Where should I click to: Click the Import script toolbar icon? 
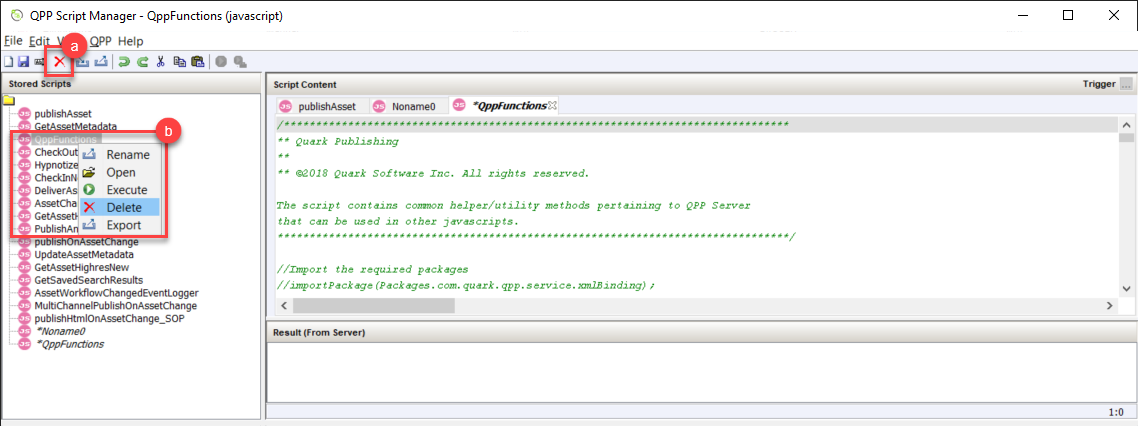[83, 62]
